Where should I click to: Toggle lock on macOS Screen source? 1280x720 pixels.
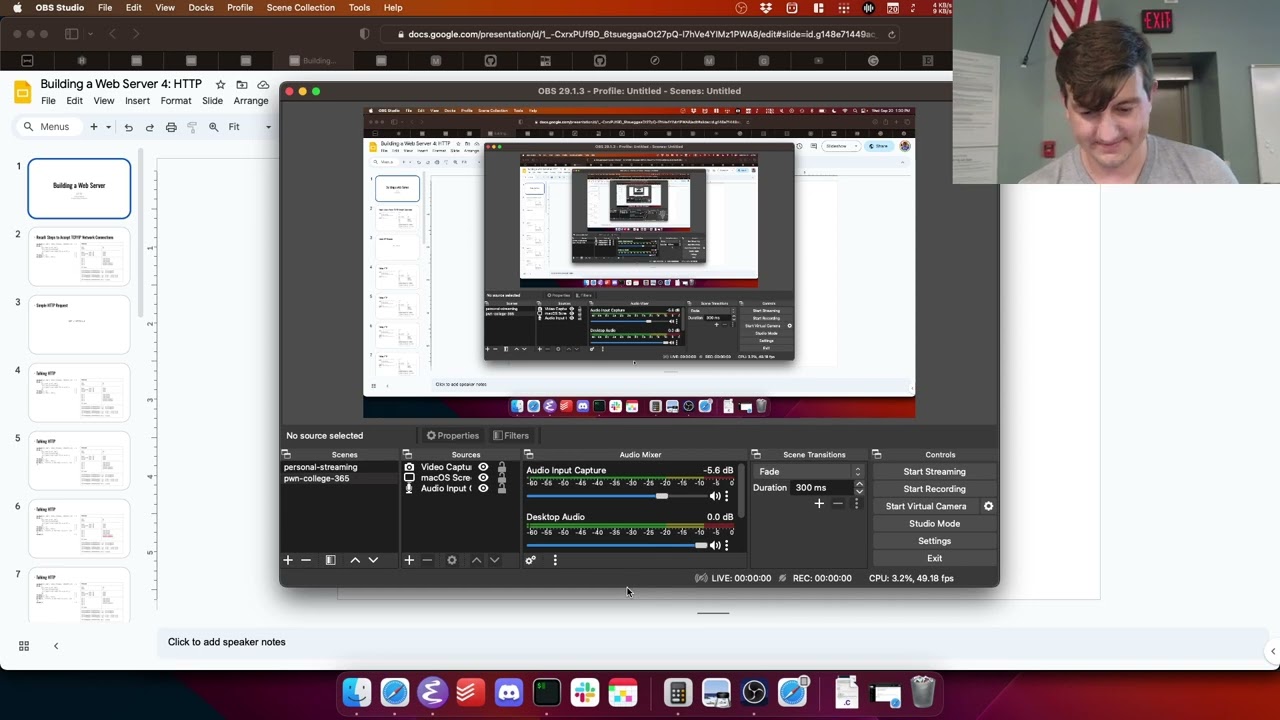pos(502,478)
